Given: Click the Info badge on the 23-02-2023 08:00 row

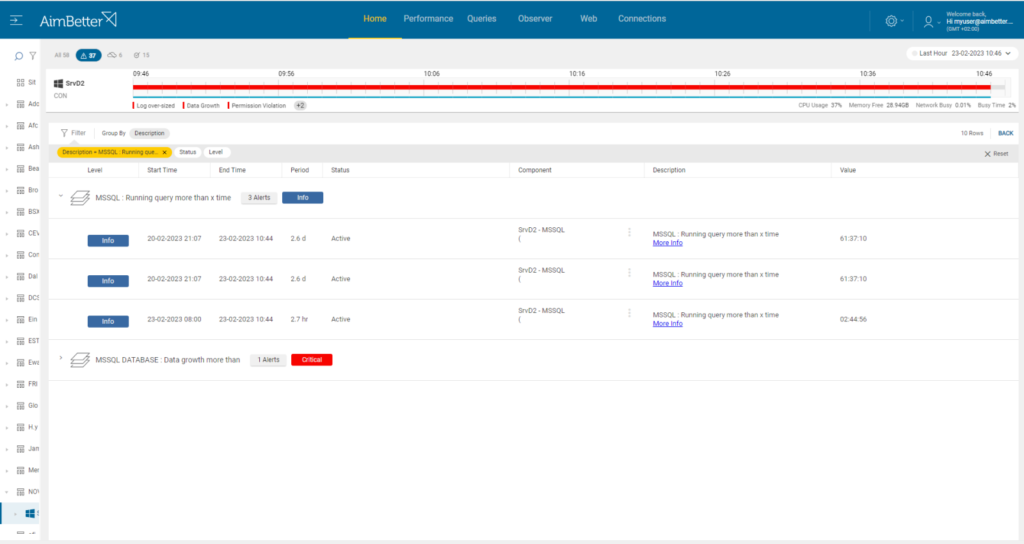Looking at the screenshot, I should click(x=108, y=321).
